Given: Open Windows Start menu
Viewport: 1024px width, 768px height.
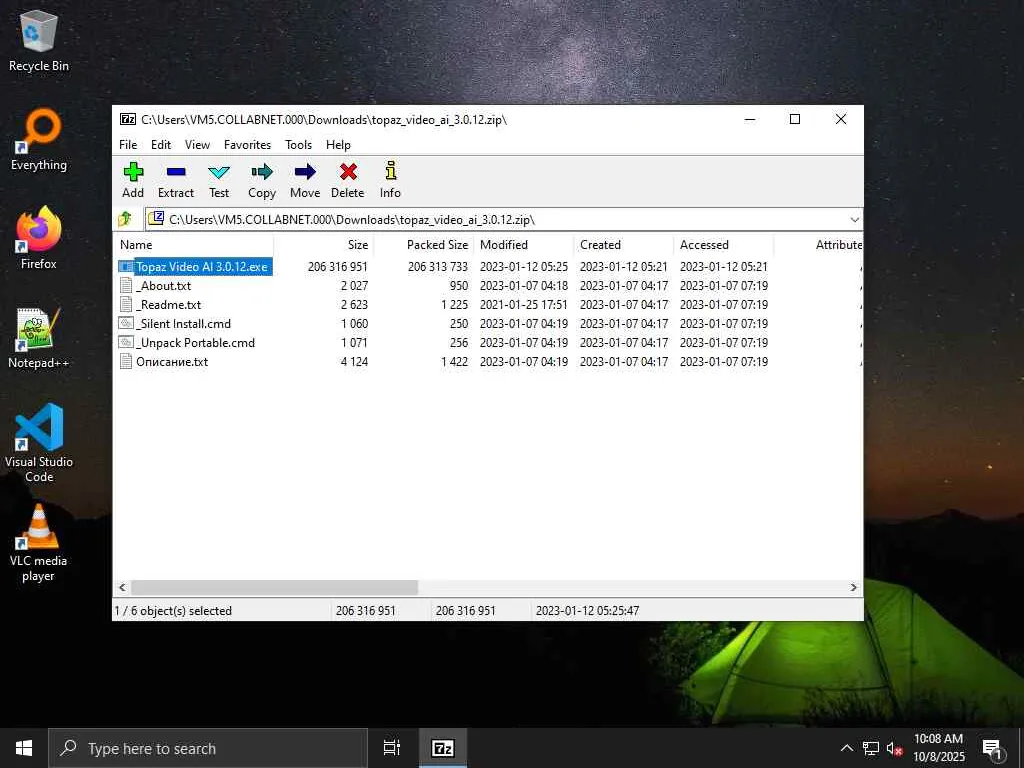Looking at the screenshot, I should tap(24, 748).
